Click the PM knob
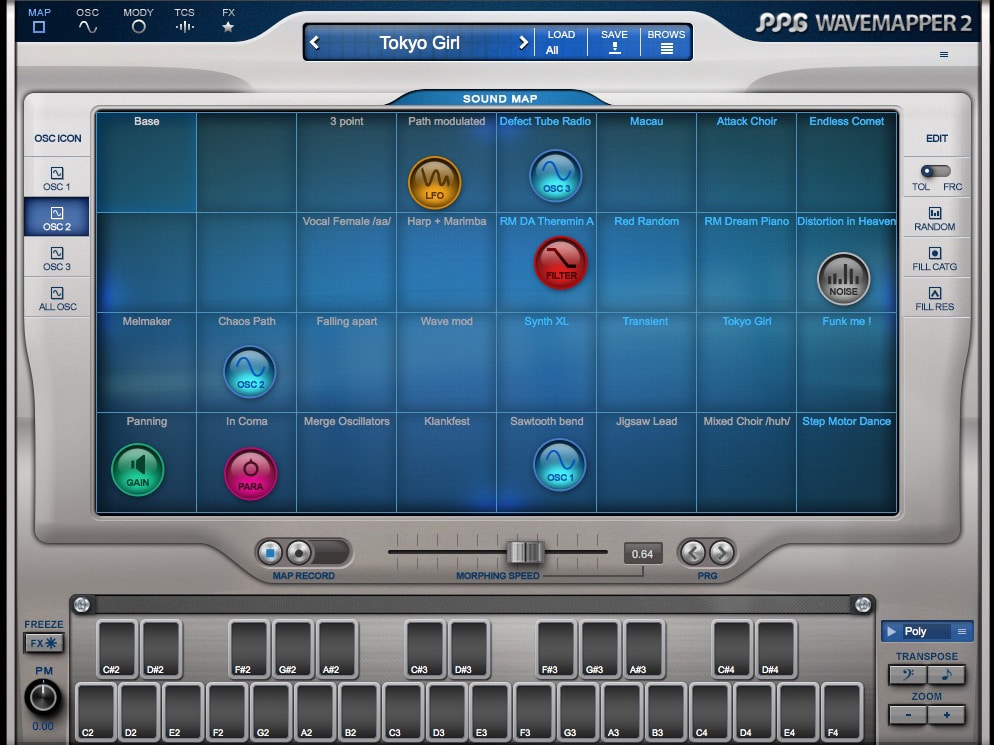The image size is (994, 745). pos(42,697)
